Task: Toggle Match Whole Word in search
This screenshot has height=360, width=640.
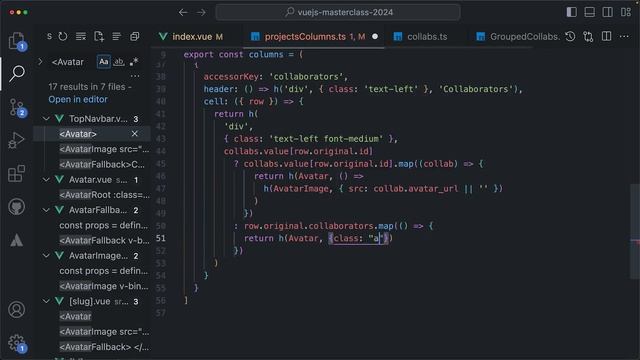Action: 119,62
